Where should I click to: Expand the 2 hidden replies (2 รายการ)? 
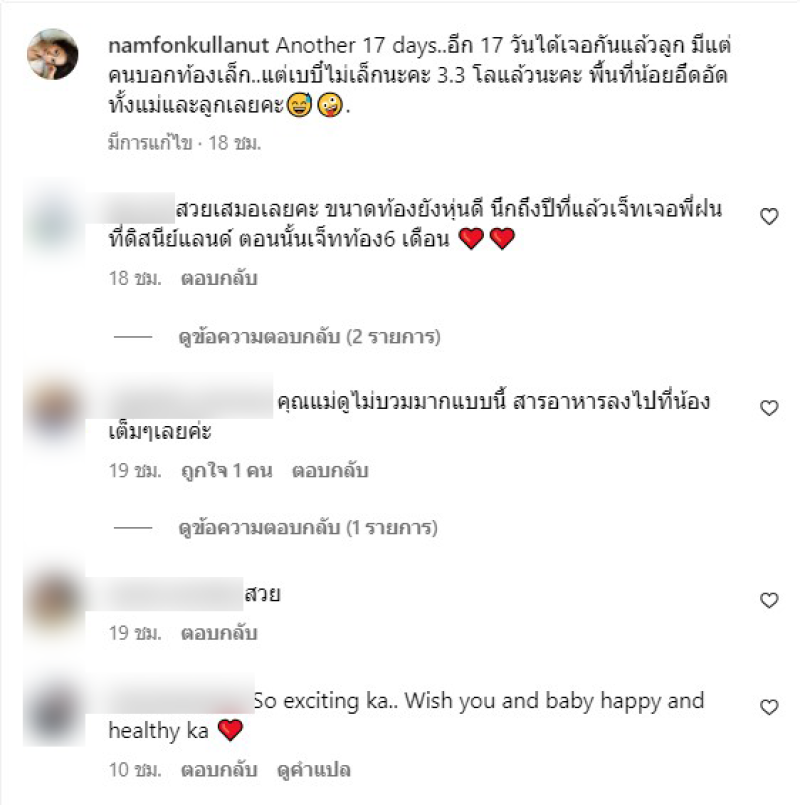click(x=309, y=337)
